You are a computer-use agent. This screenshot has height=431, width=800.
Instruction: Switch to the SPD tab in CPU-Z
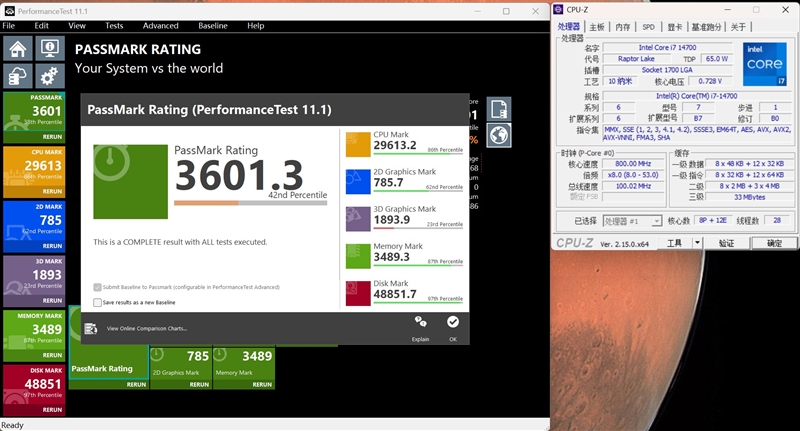(648, 27)
